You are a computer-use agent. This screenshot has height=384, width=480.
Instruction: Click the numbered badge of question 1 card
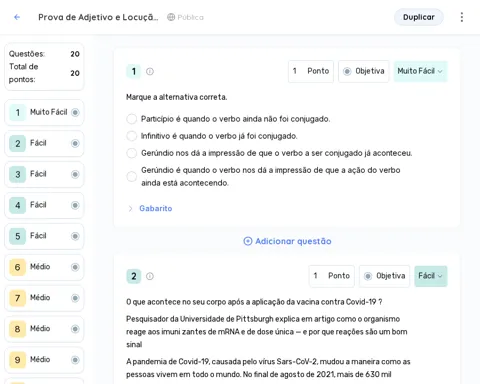click(134, 71)
